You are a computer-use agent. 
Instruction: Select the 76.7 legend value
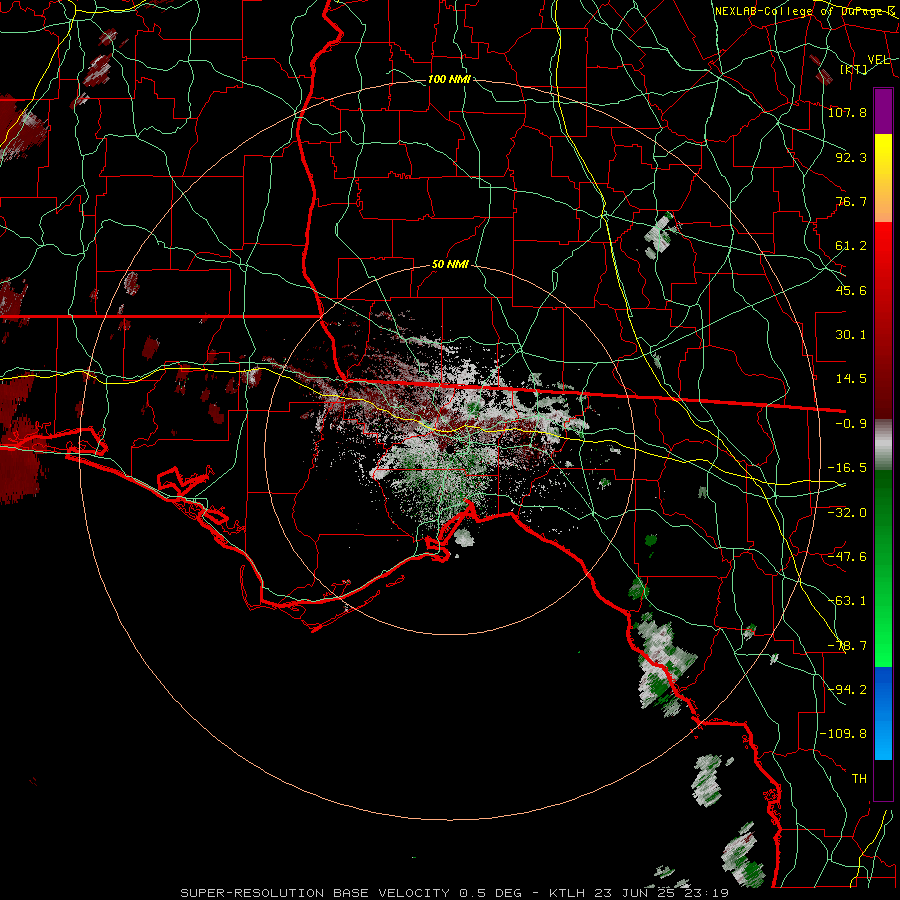click(x=851, y=201)
